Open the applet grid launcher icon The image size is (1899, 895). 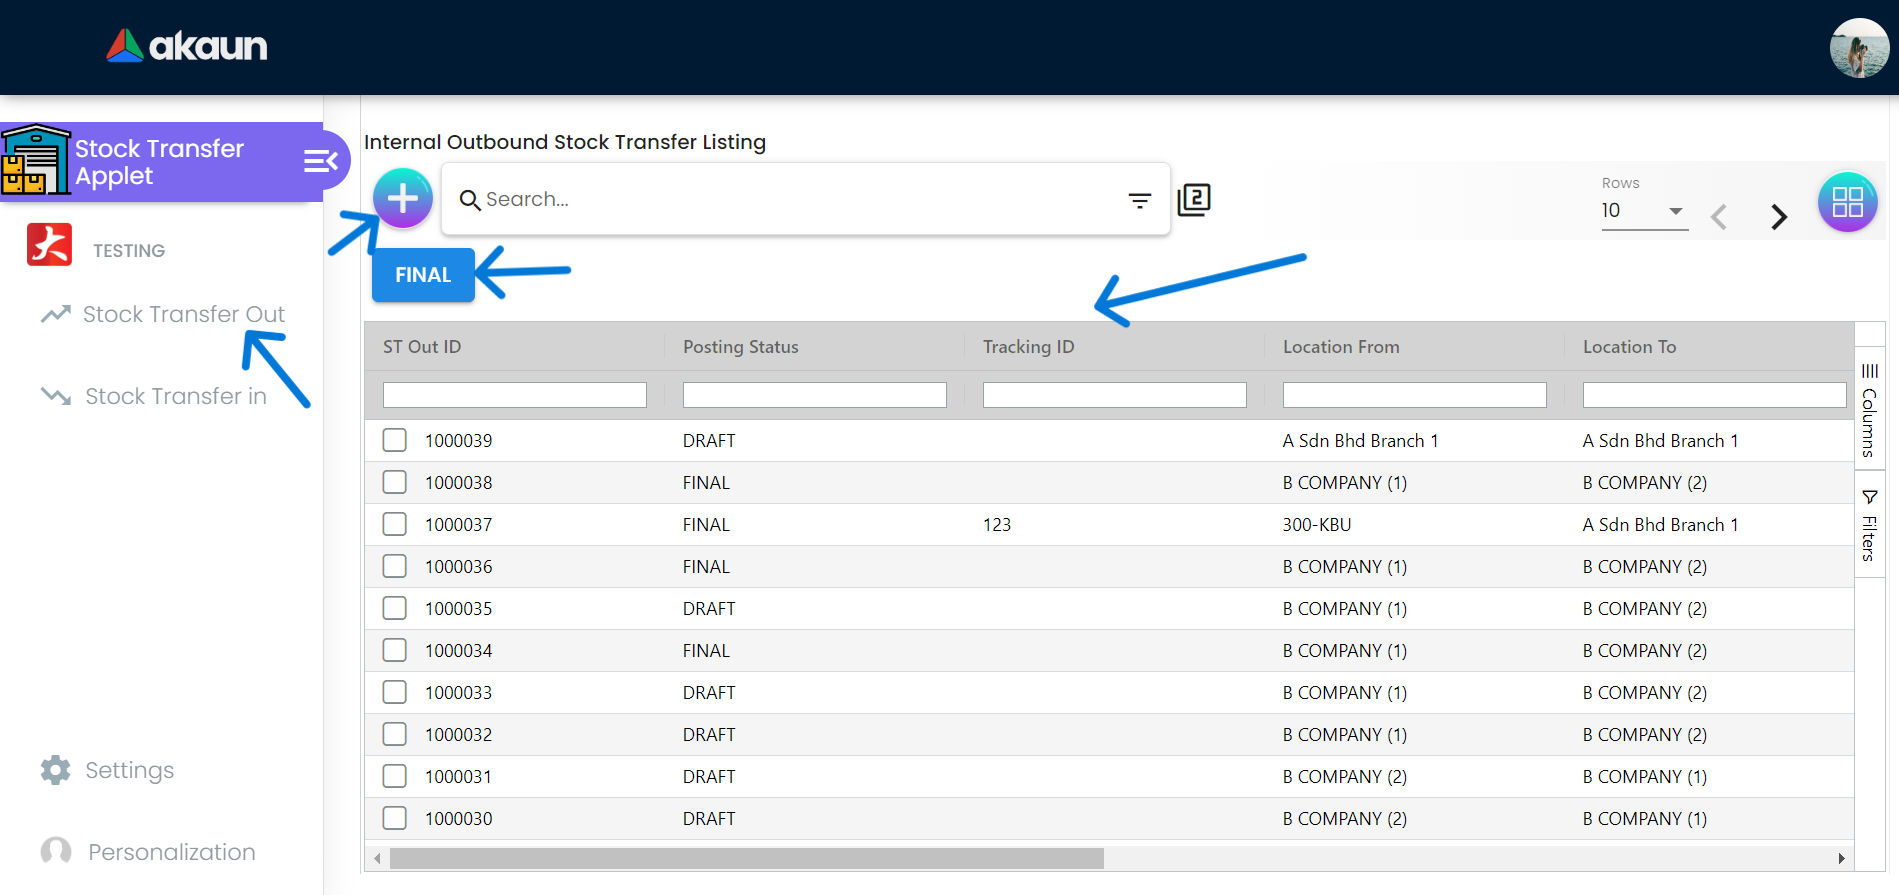[x=1847, y=202]
